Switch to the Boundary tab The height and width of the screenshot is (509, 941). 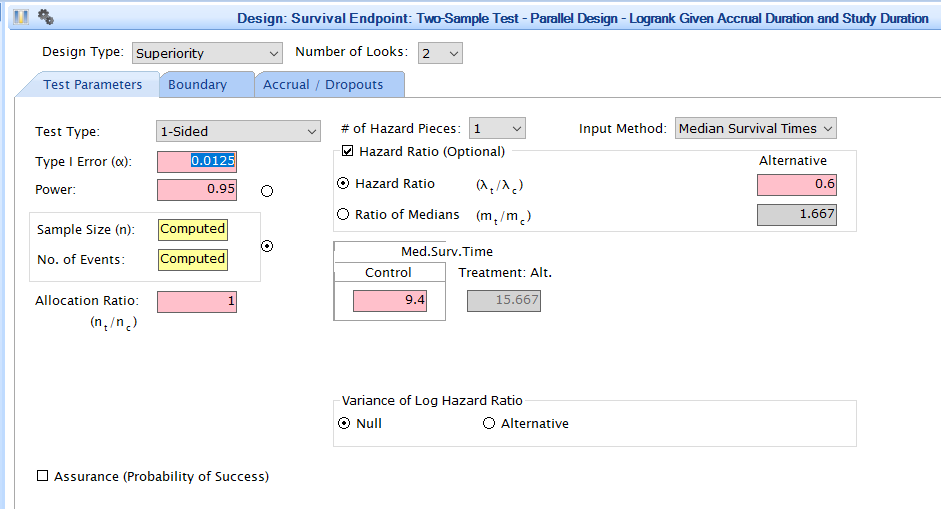(197, 85)
